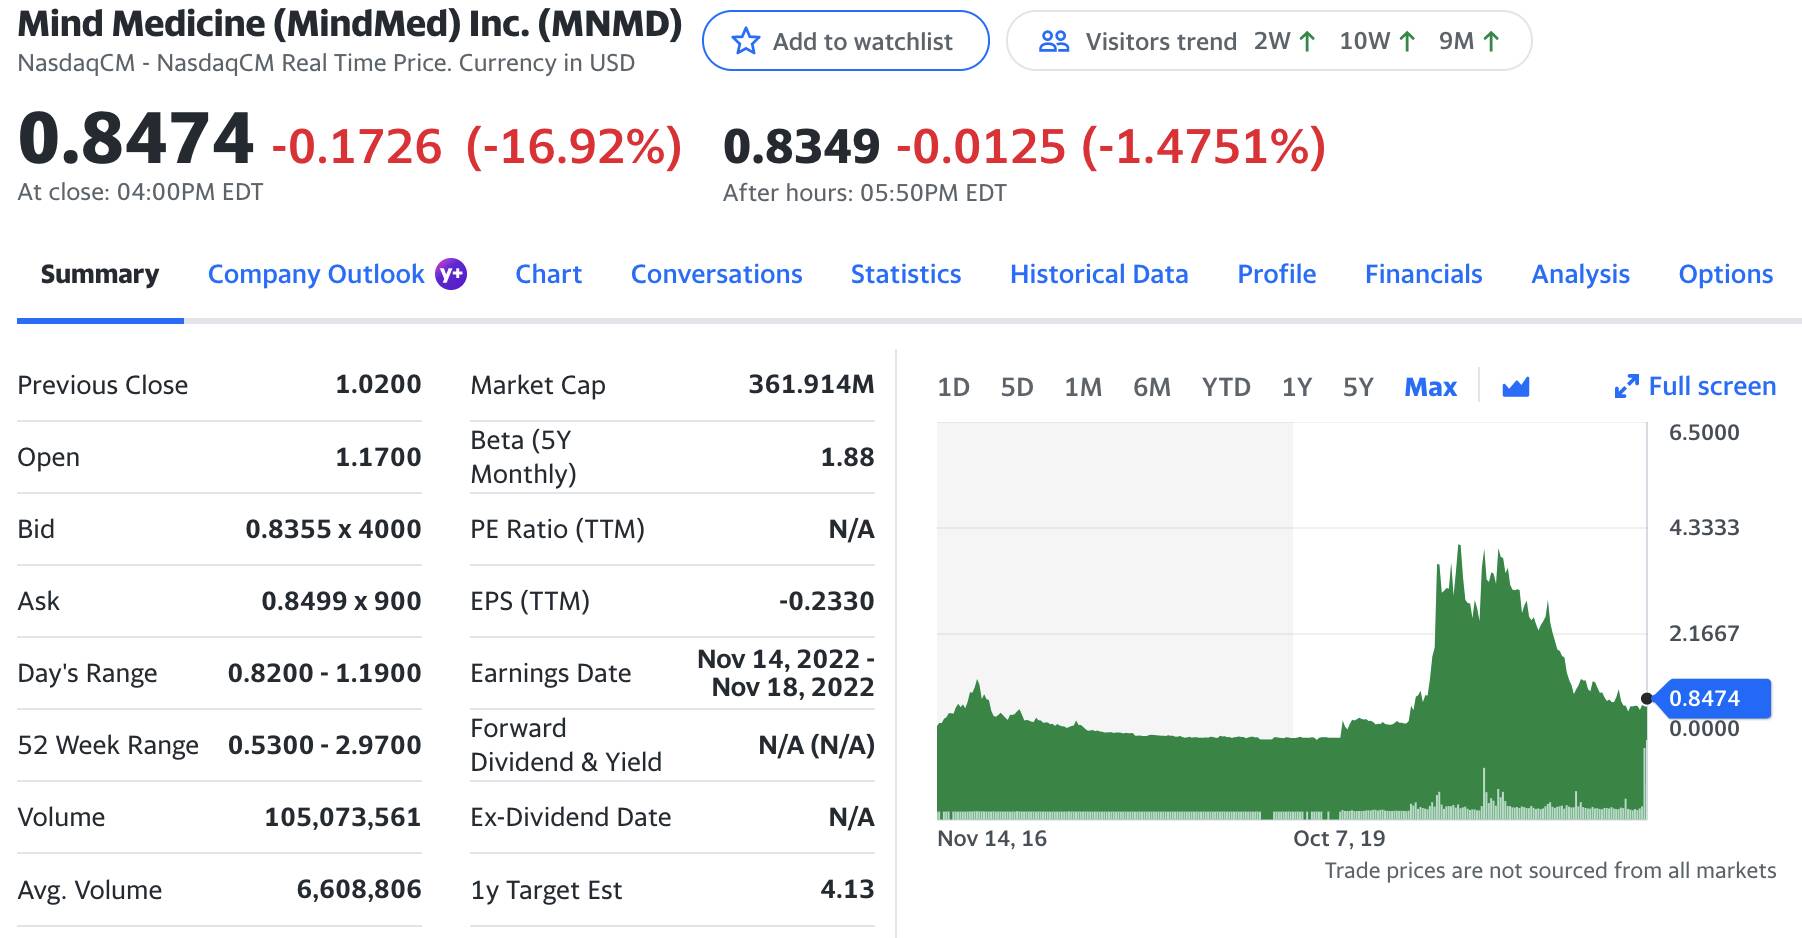This screenshot has height=938, width=1802.
Task: Click the visitors trend people icon
Action: click(1054, 41)
